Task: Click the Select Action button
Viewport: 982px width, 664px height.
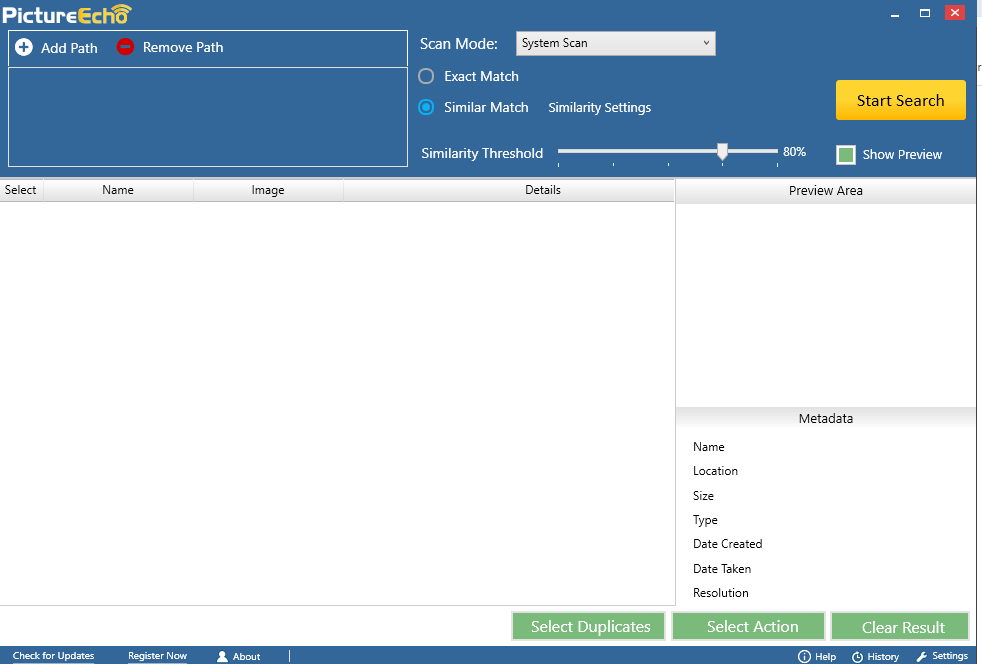Action: [x=748, y=626]
